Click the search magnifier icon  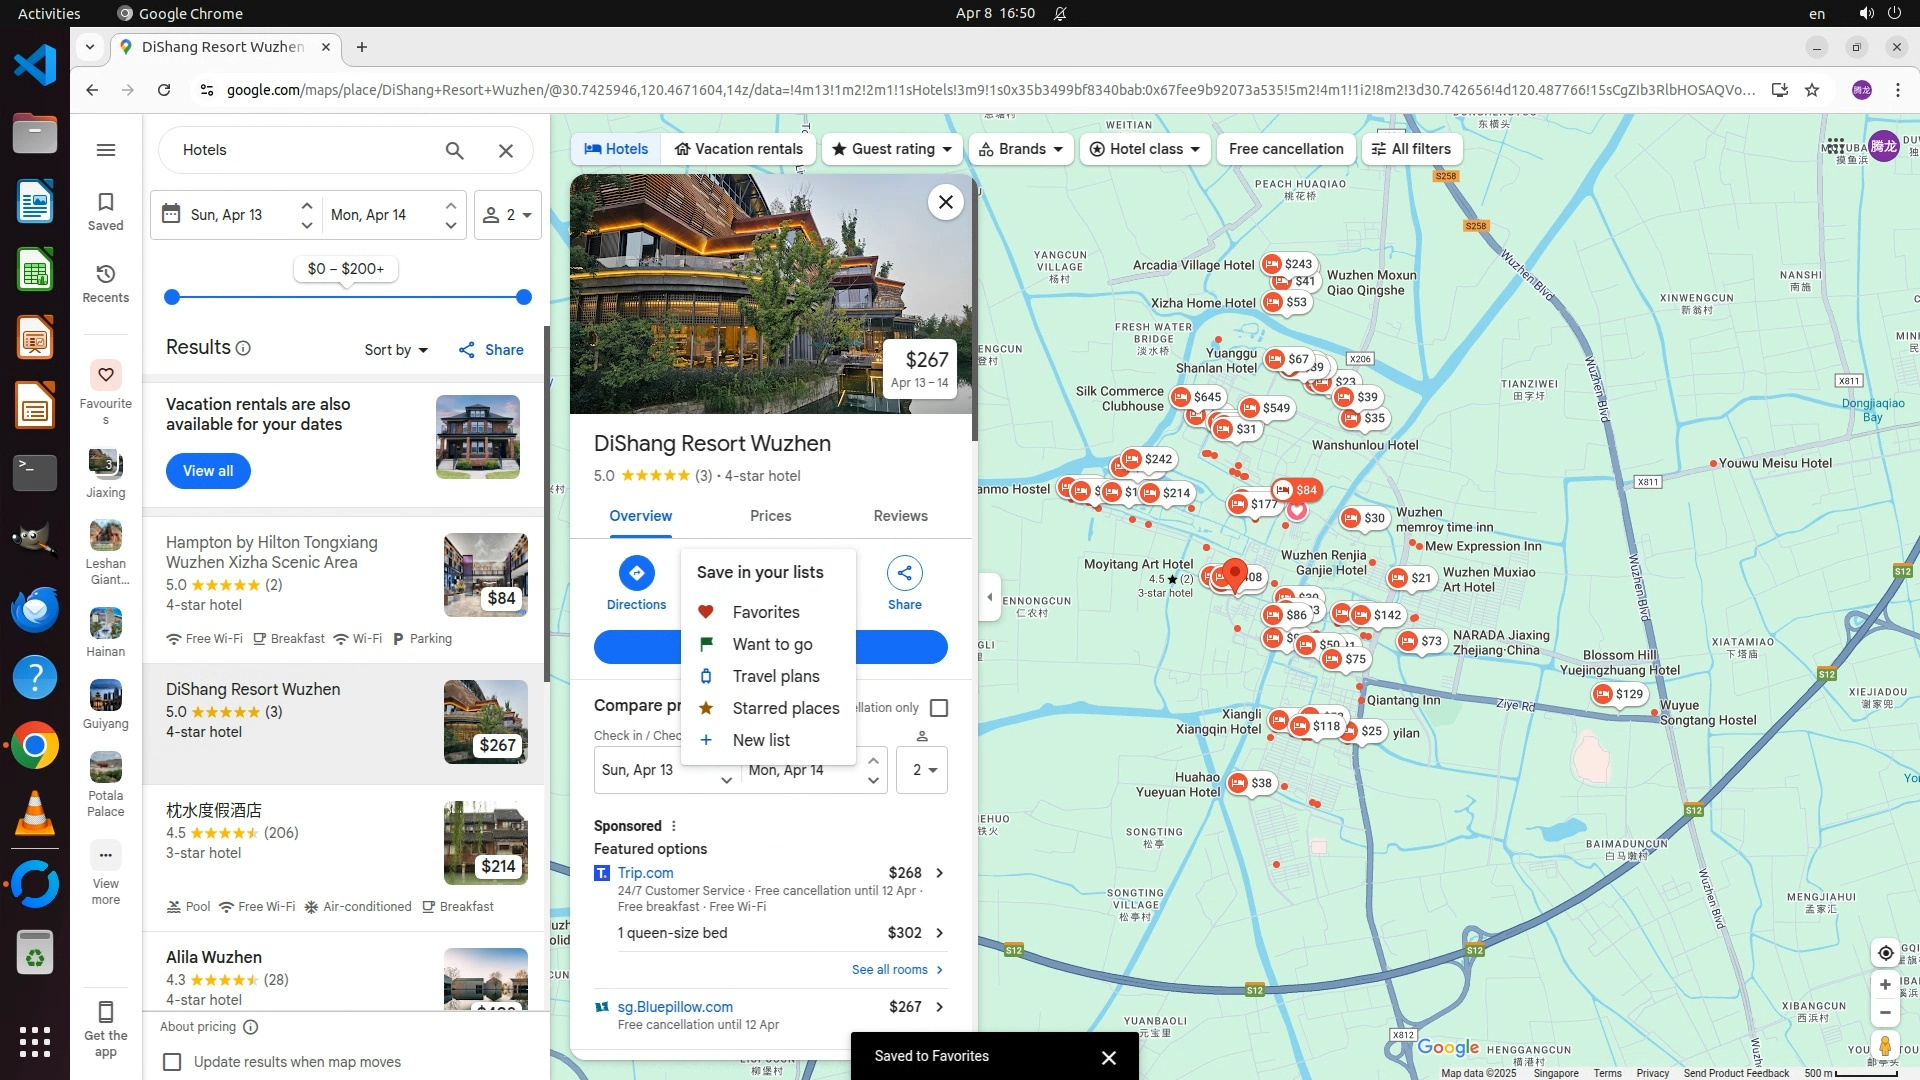pos(454,150)
